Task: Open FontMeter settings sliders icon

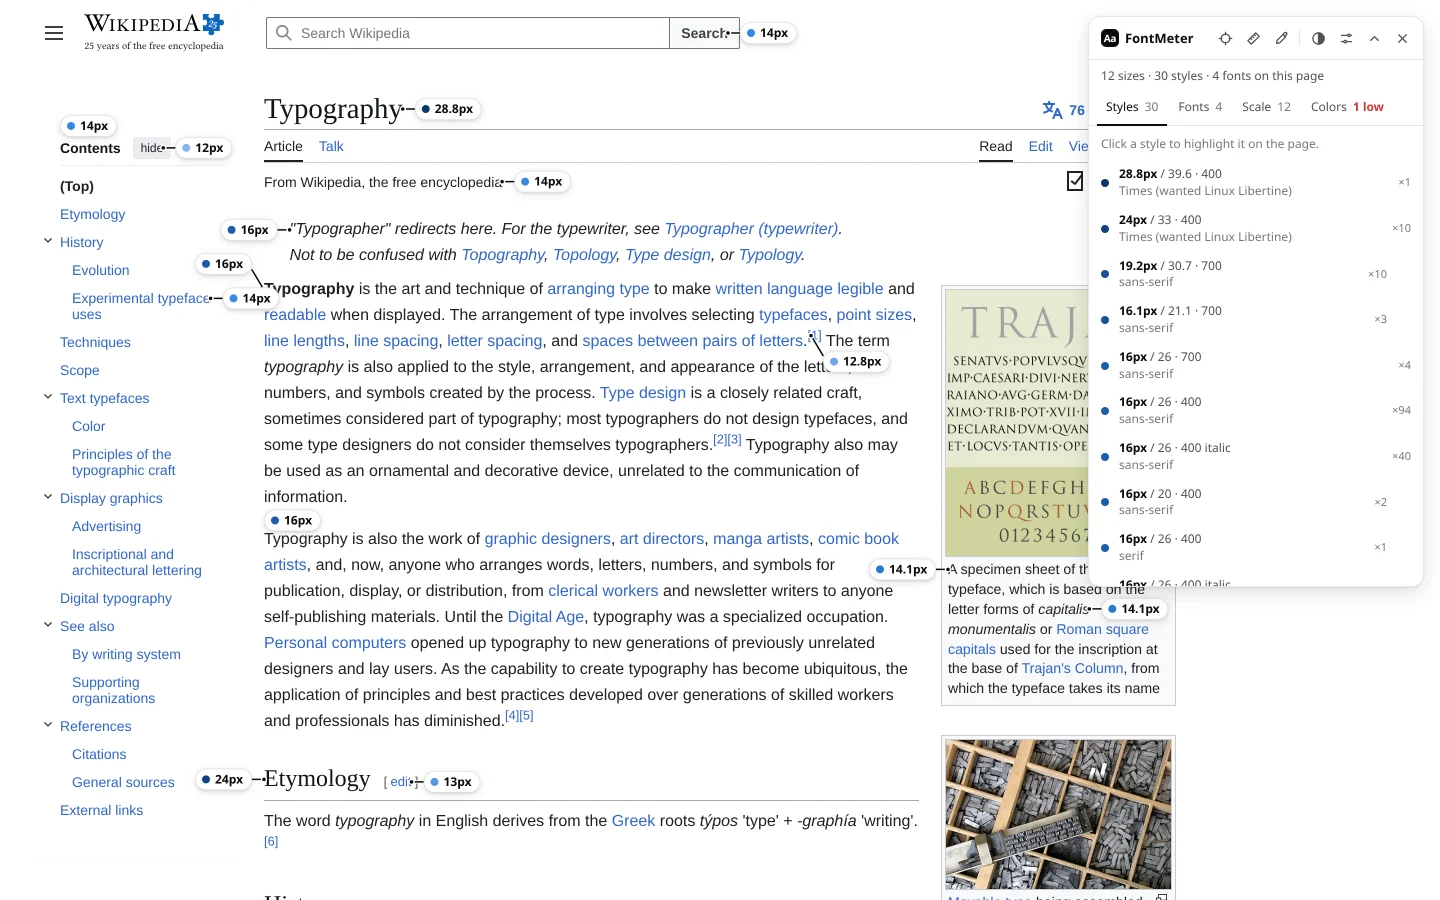Action: point(1346,38)
